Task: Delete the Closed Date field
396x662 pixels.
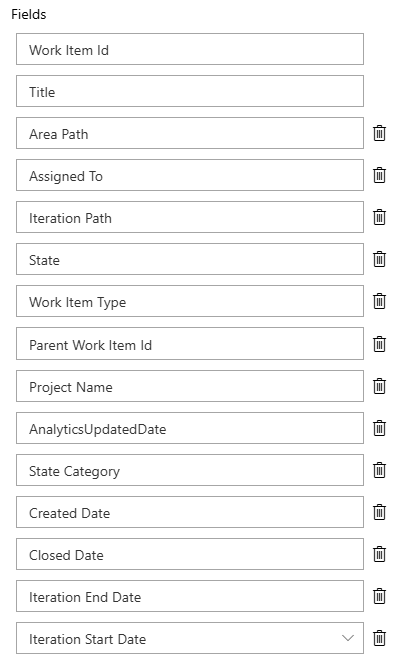Action: (x=379, y=554)
